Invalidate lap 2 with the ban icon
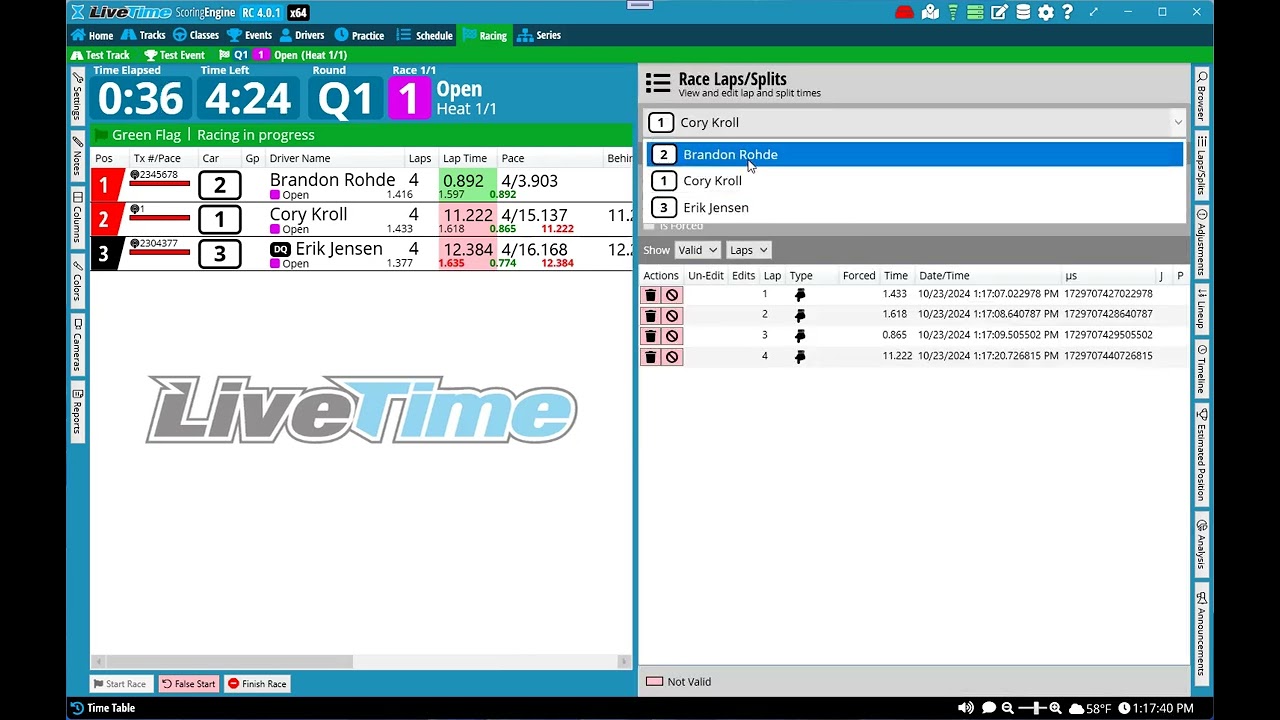 click(x=672, y=315)
